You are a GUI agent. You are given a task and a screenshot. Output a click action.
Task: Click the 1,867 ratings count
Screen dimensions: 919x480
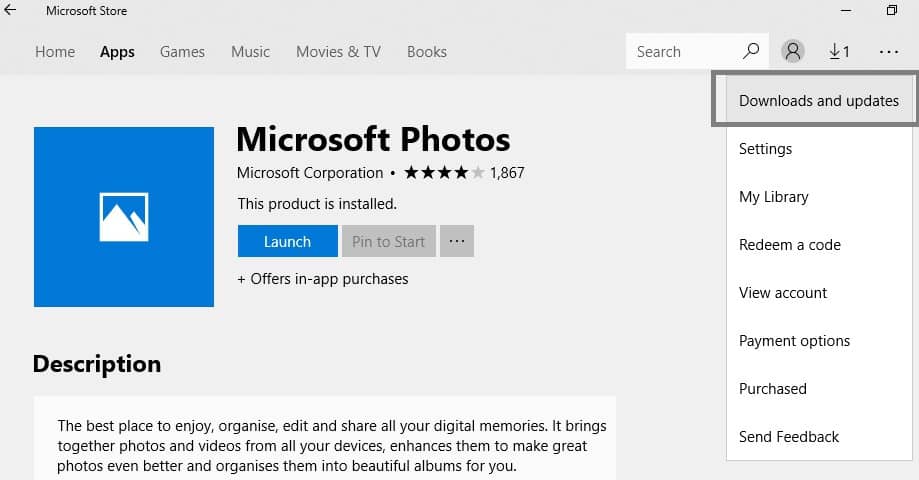click(x=508, y=173)
